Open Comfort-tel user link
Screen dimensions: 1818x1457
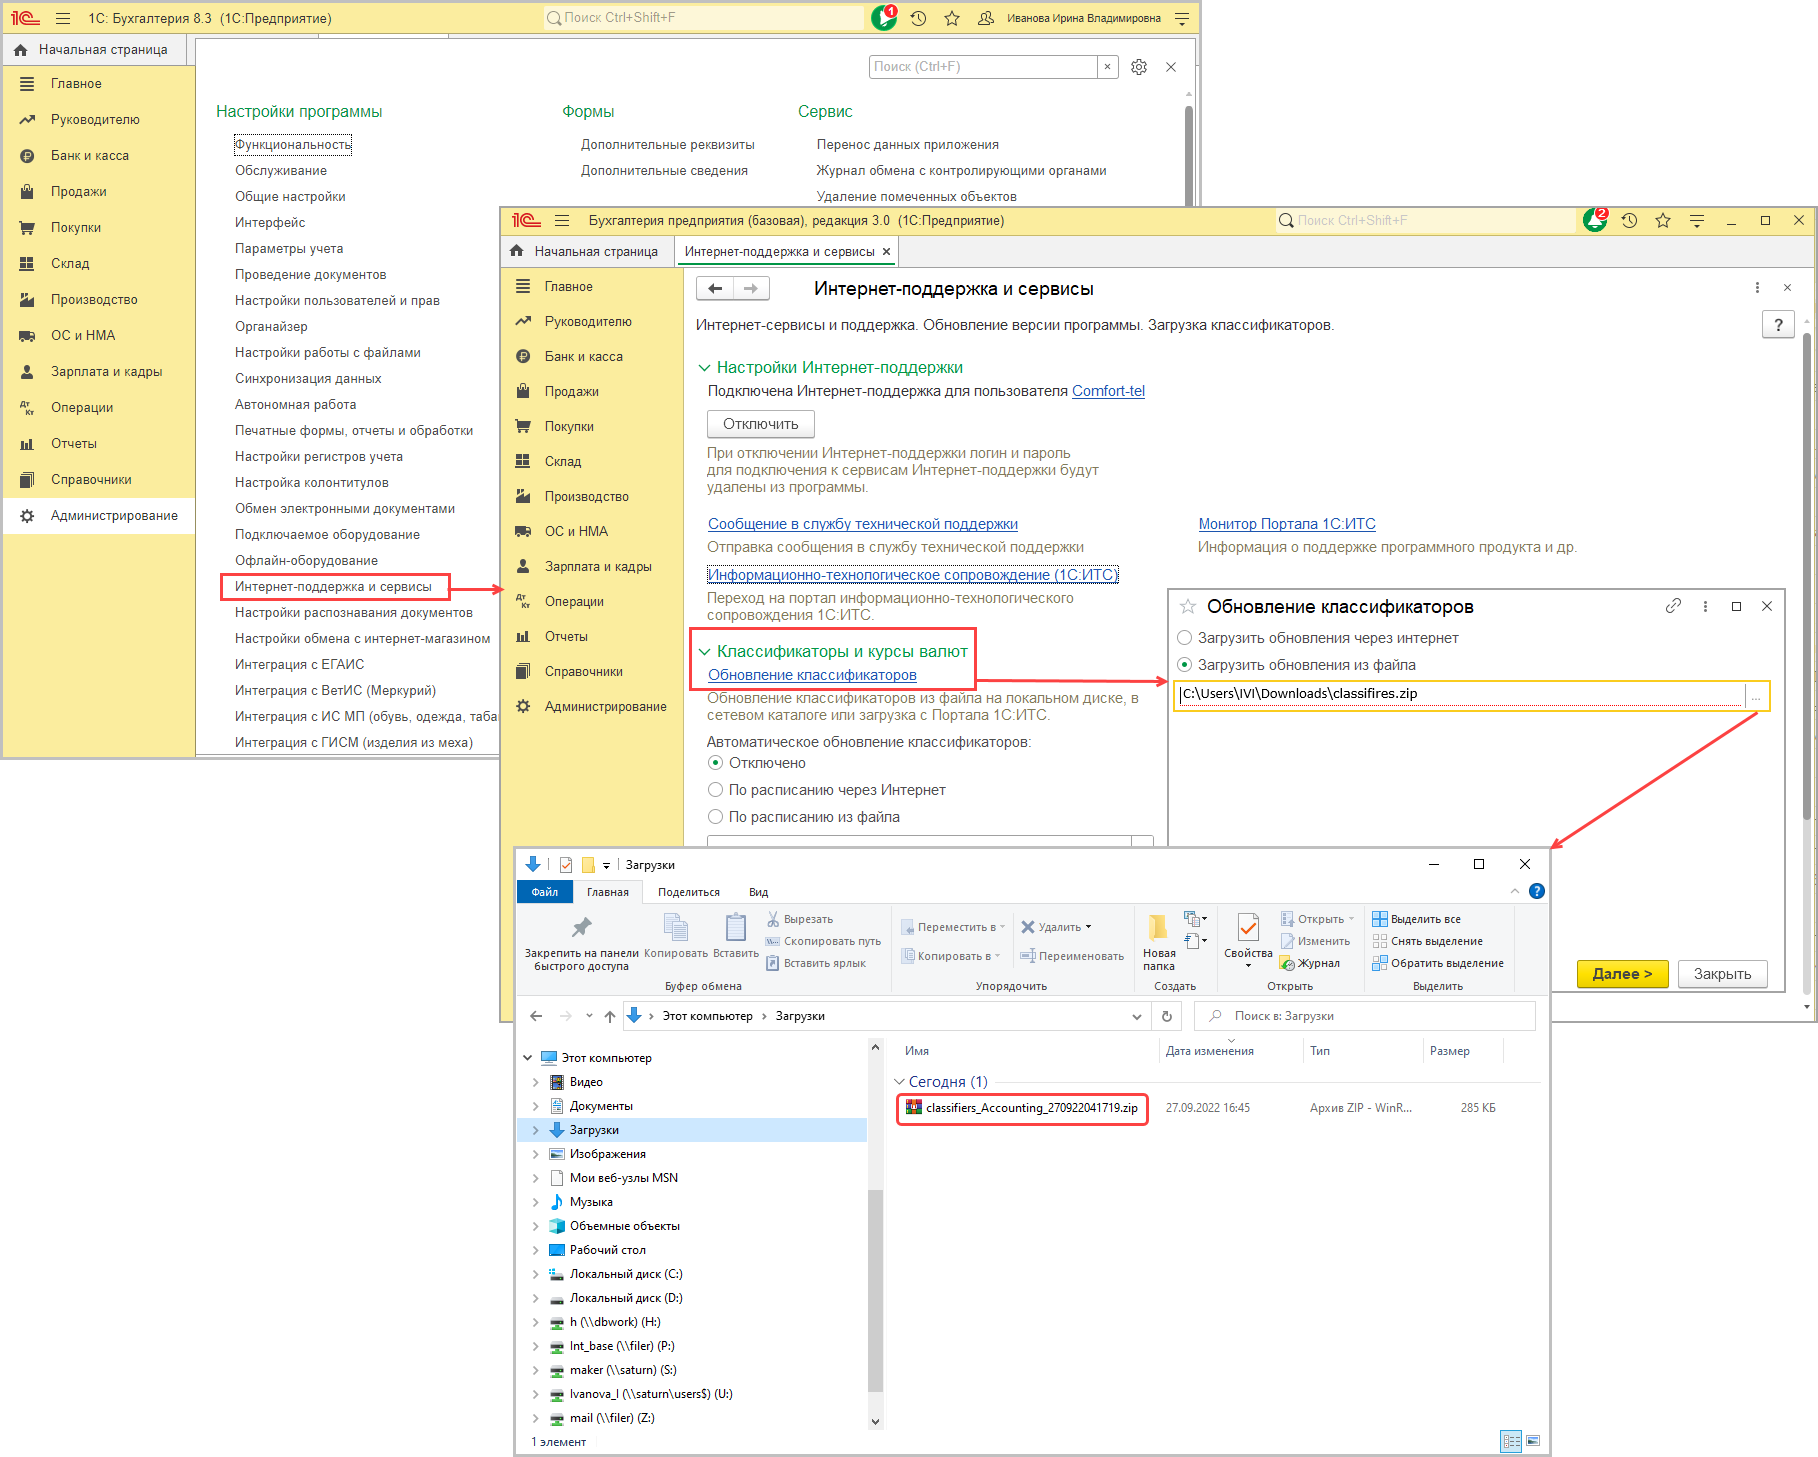(x=1108, y=391)
